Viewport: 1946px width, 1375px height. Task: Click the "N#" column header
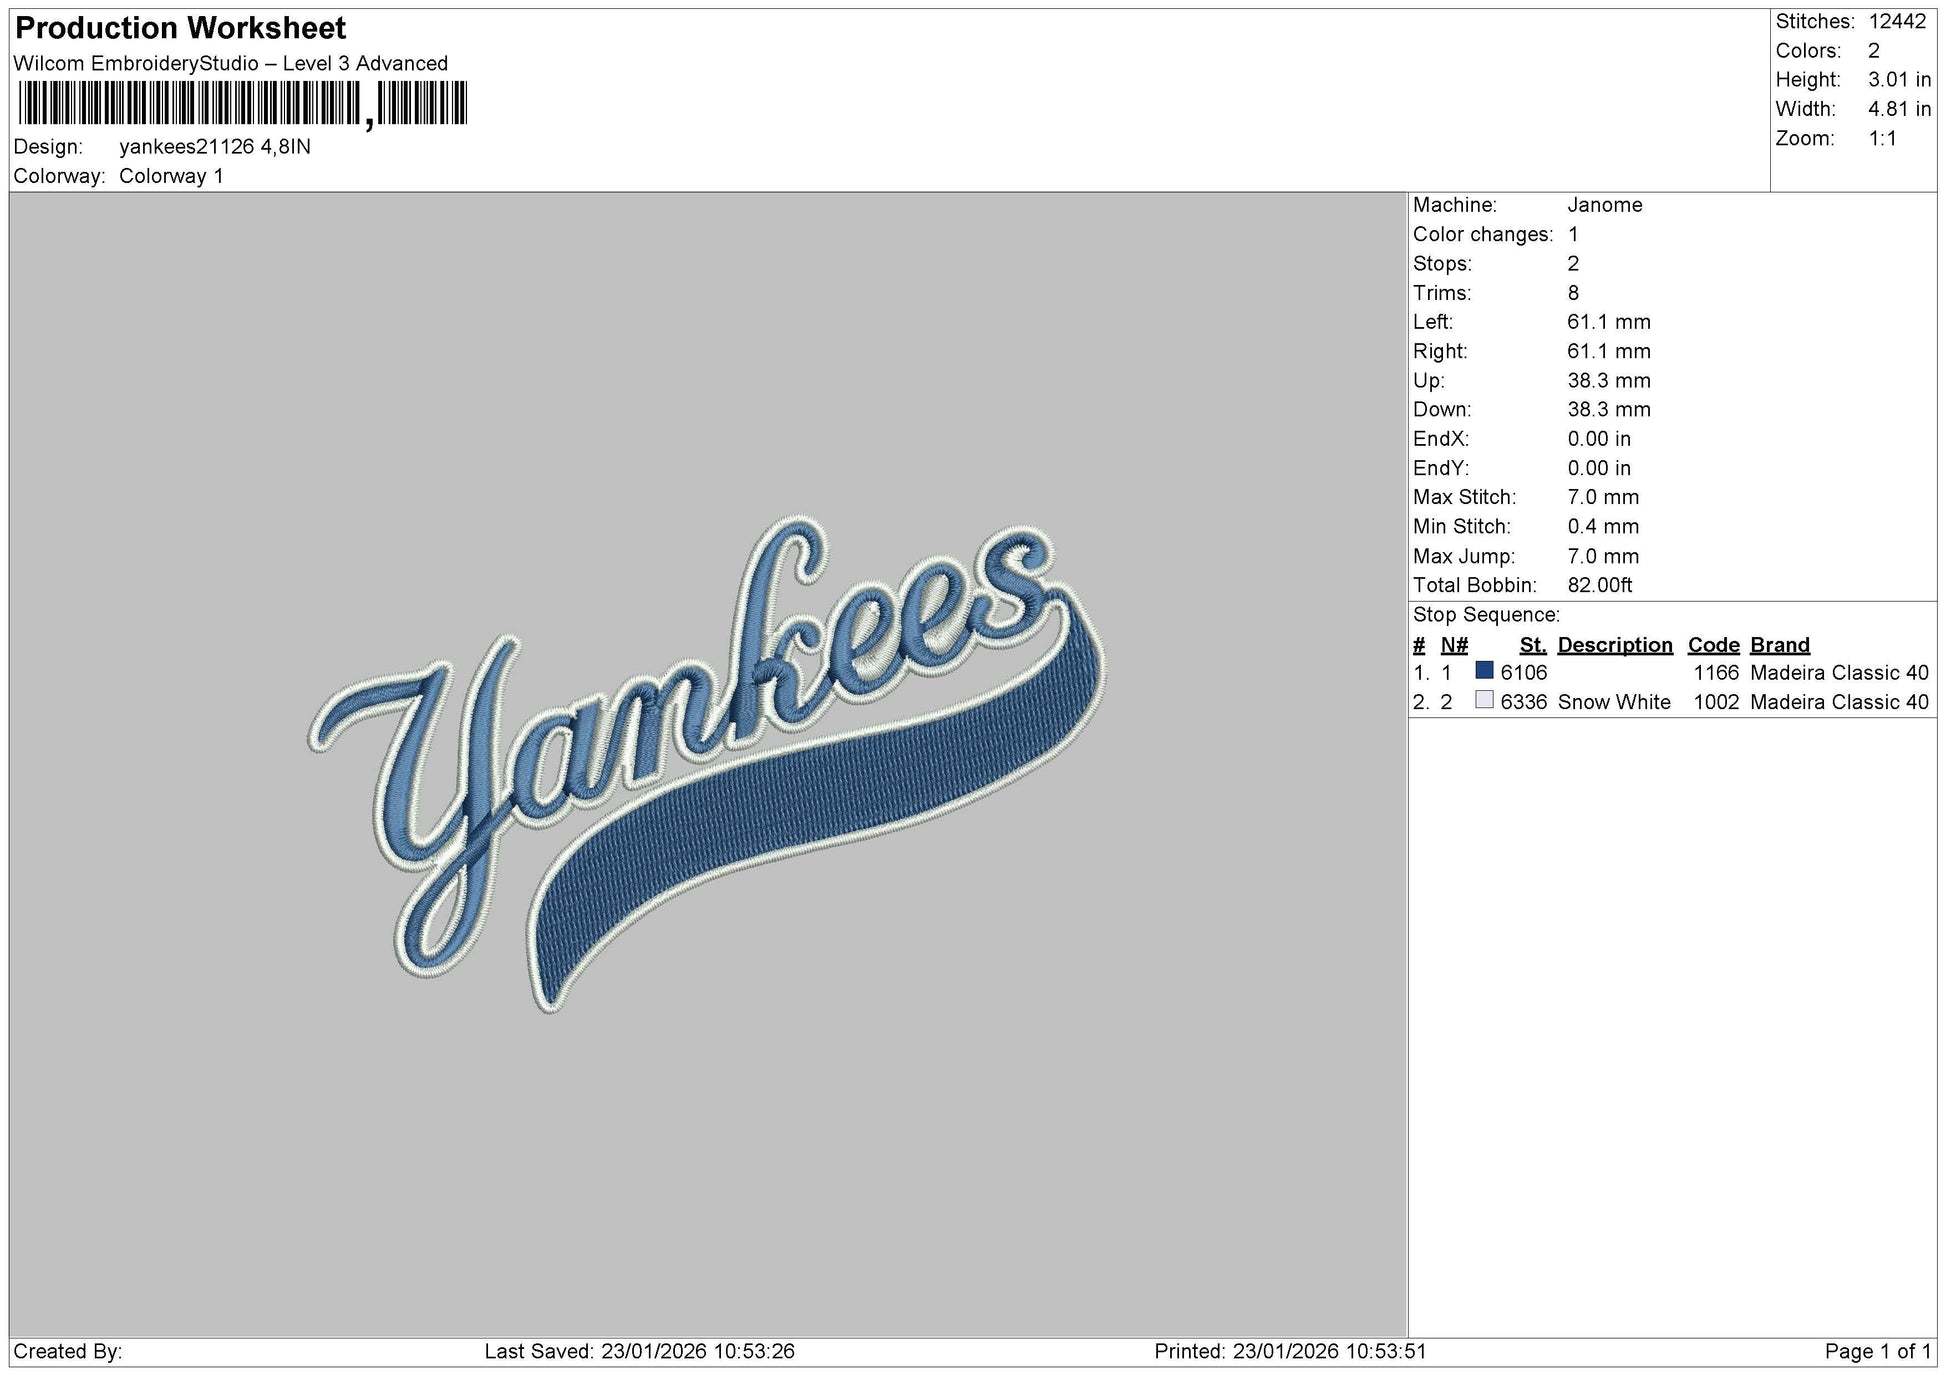[1454, 645]
